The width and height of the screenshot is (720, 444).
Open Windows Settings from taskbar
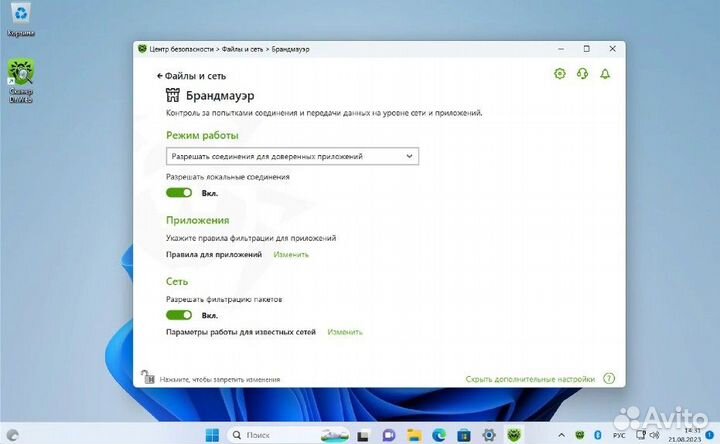point(489,435)
